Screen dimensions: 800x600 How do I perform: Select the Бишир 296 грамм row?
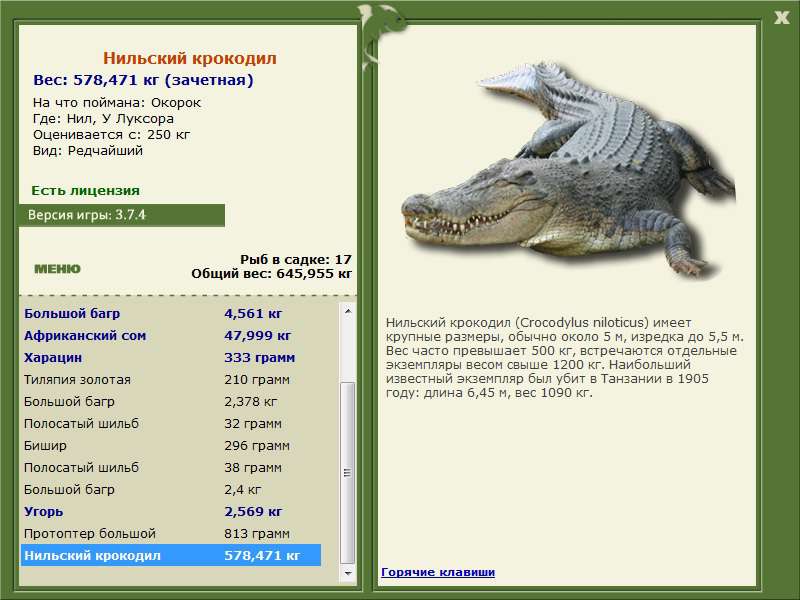pyautogui.click(x=171, y=445)
